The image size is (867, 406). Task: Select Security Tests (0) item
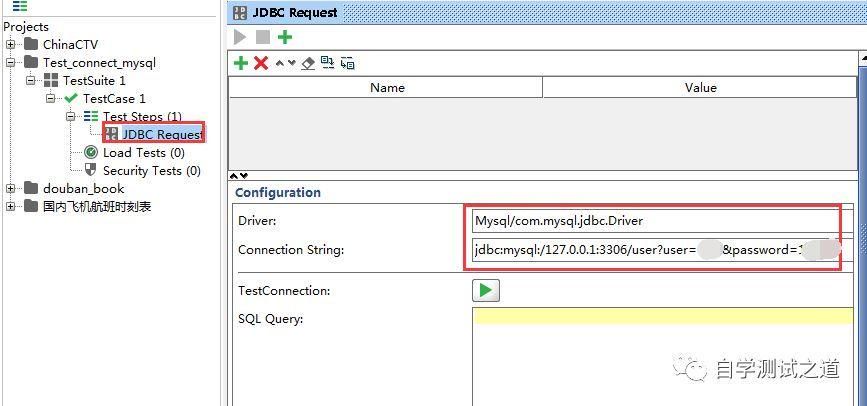[152, 171]
